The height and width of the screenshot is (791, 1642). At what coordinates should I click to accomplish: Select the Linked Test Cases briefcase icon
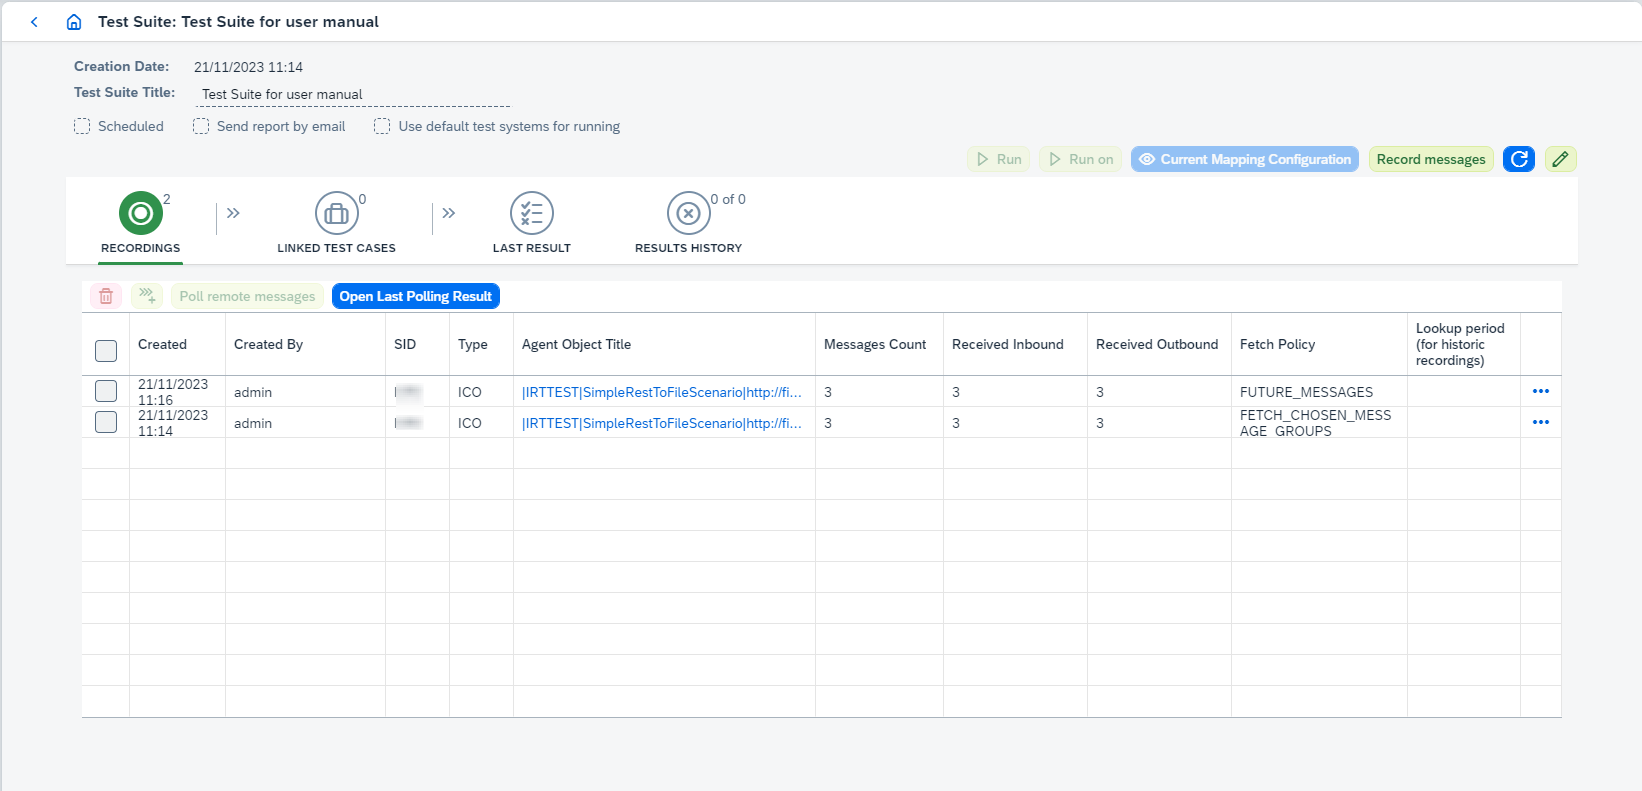tap(337, 213)
